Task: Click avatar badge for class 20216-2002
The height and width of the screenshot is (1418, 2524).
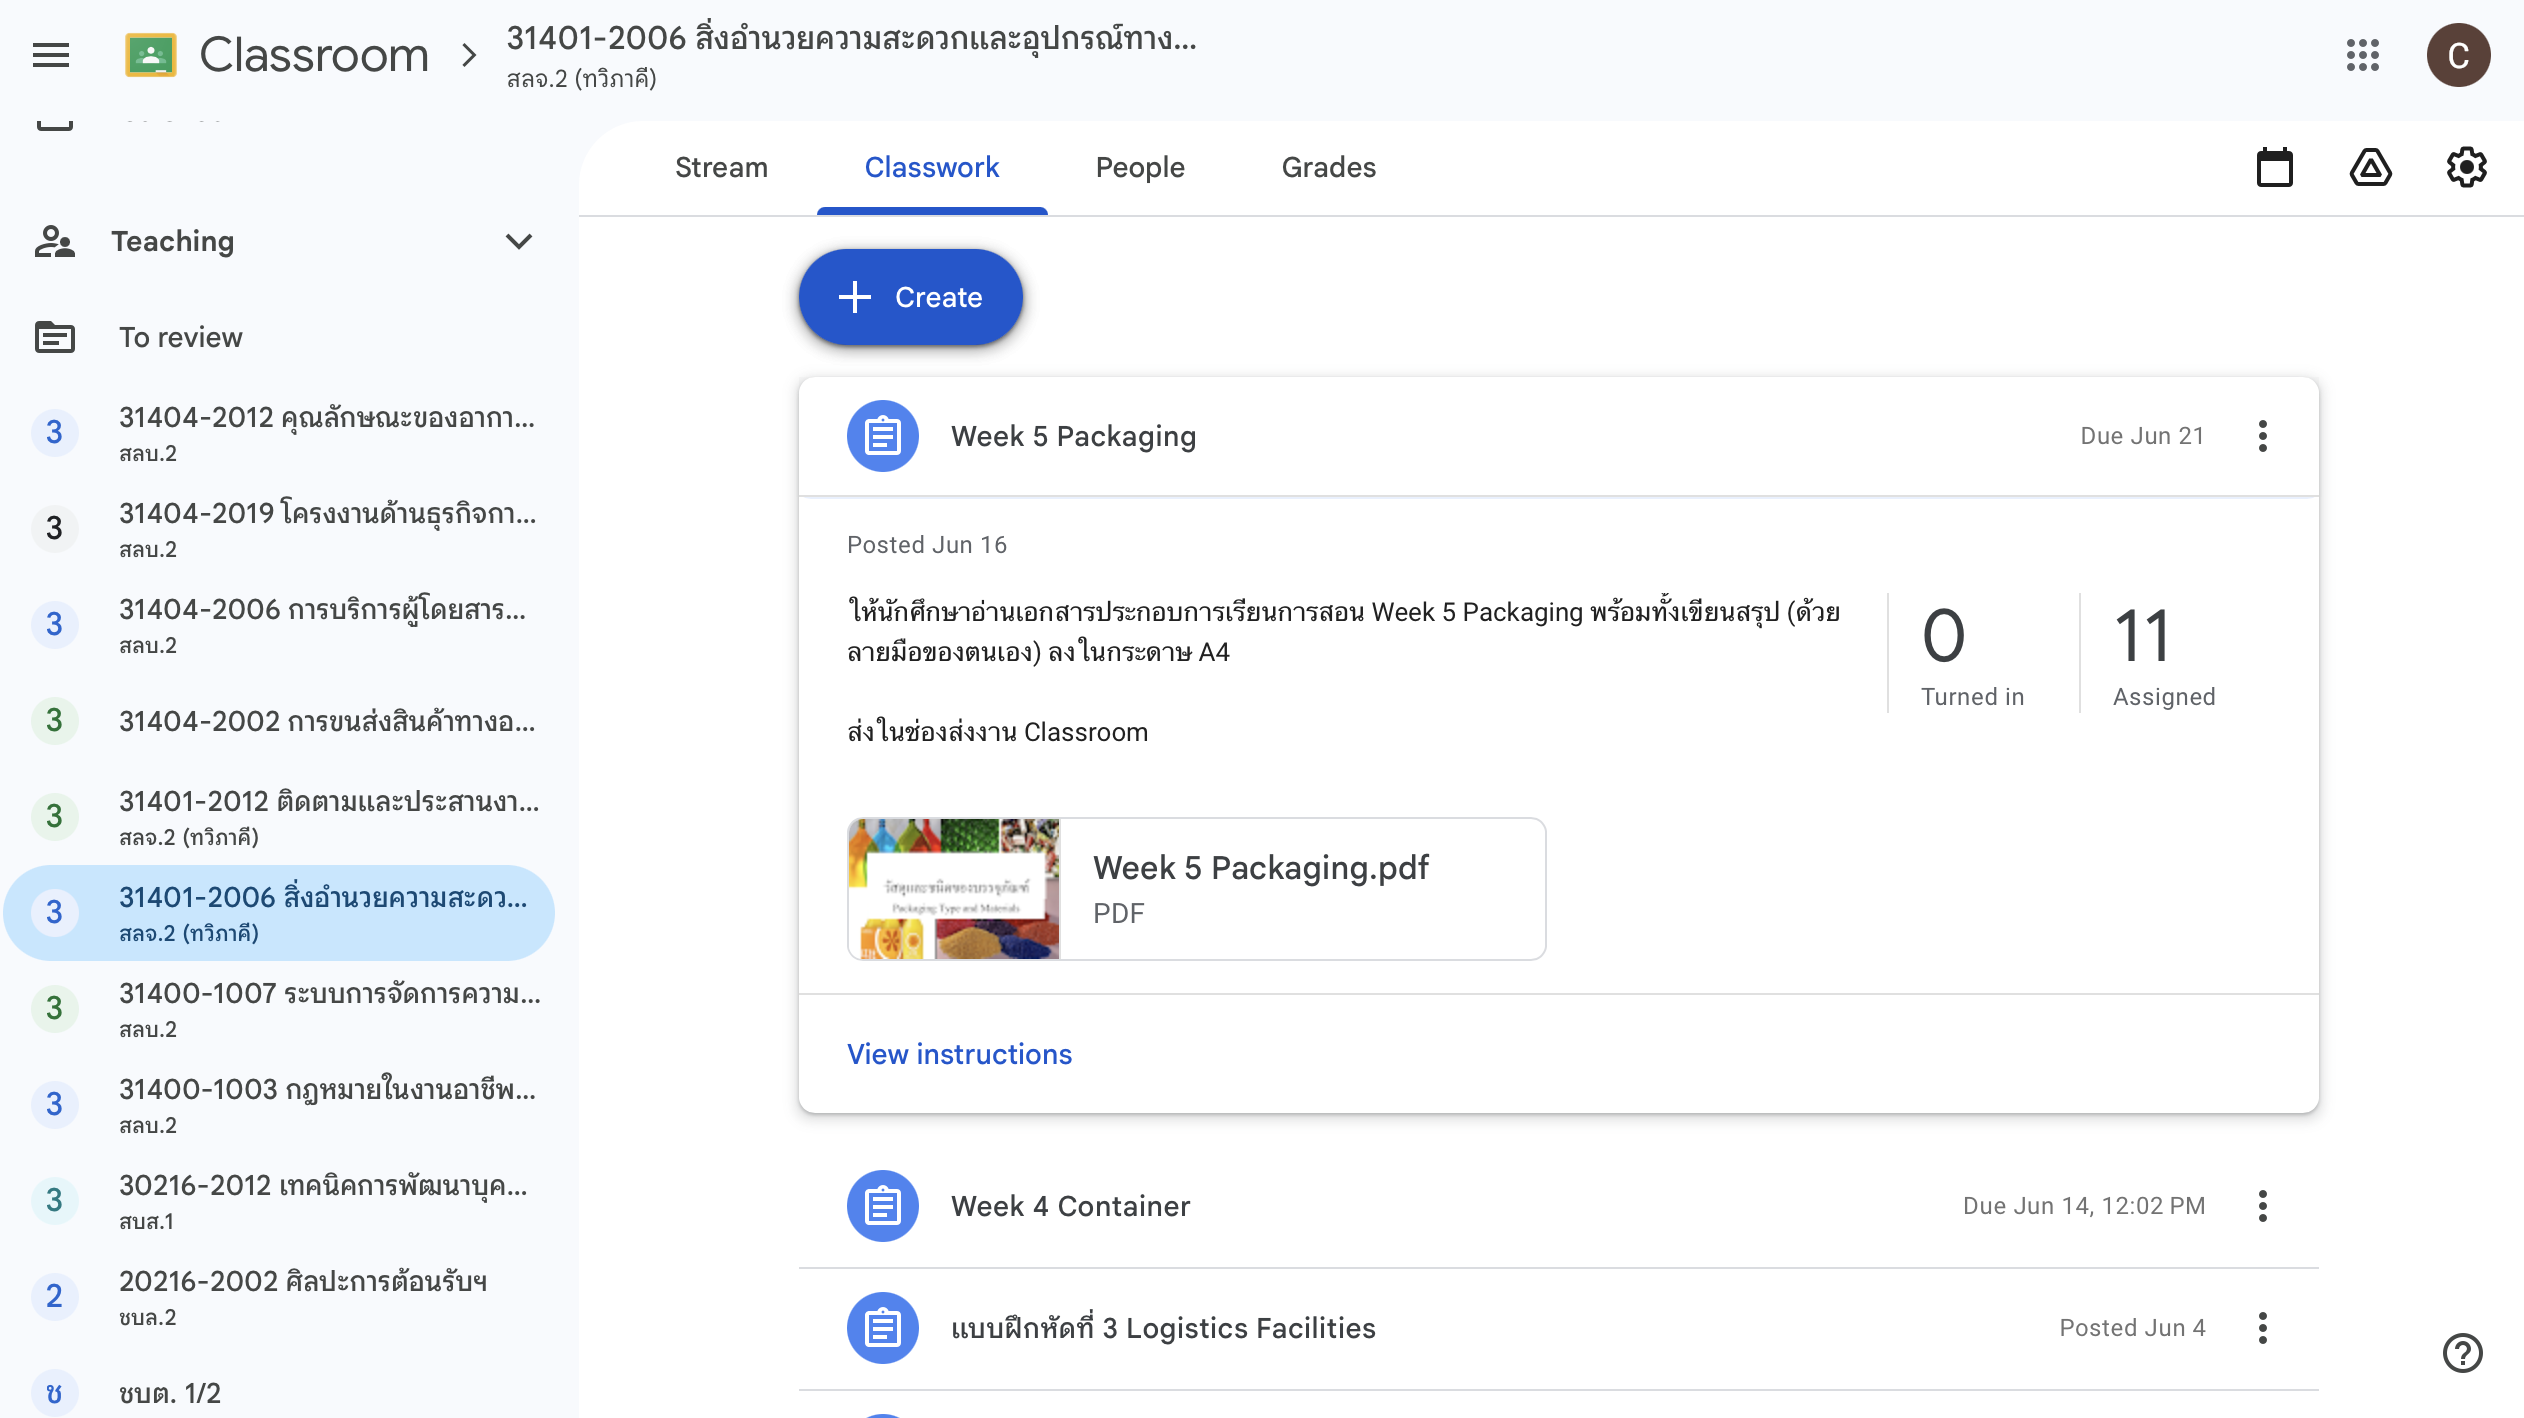Action: (54, 1296)
